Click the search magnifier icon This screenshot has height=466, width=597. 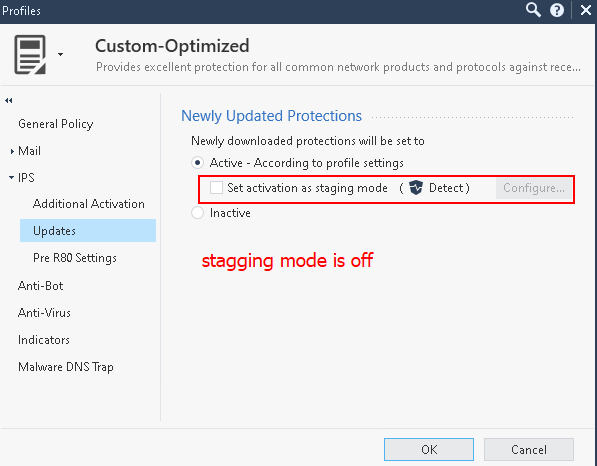point(533,10)
